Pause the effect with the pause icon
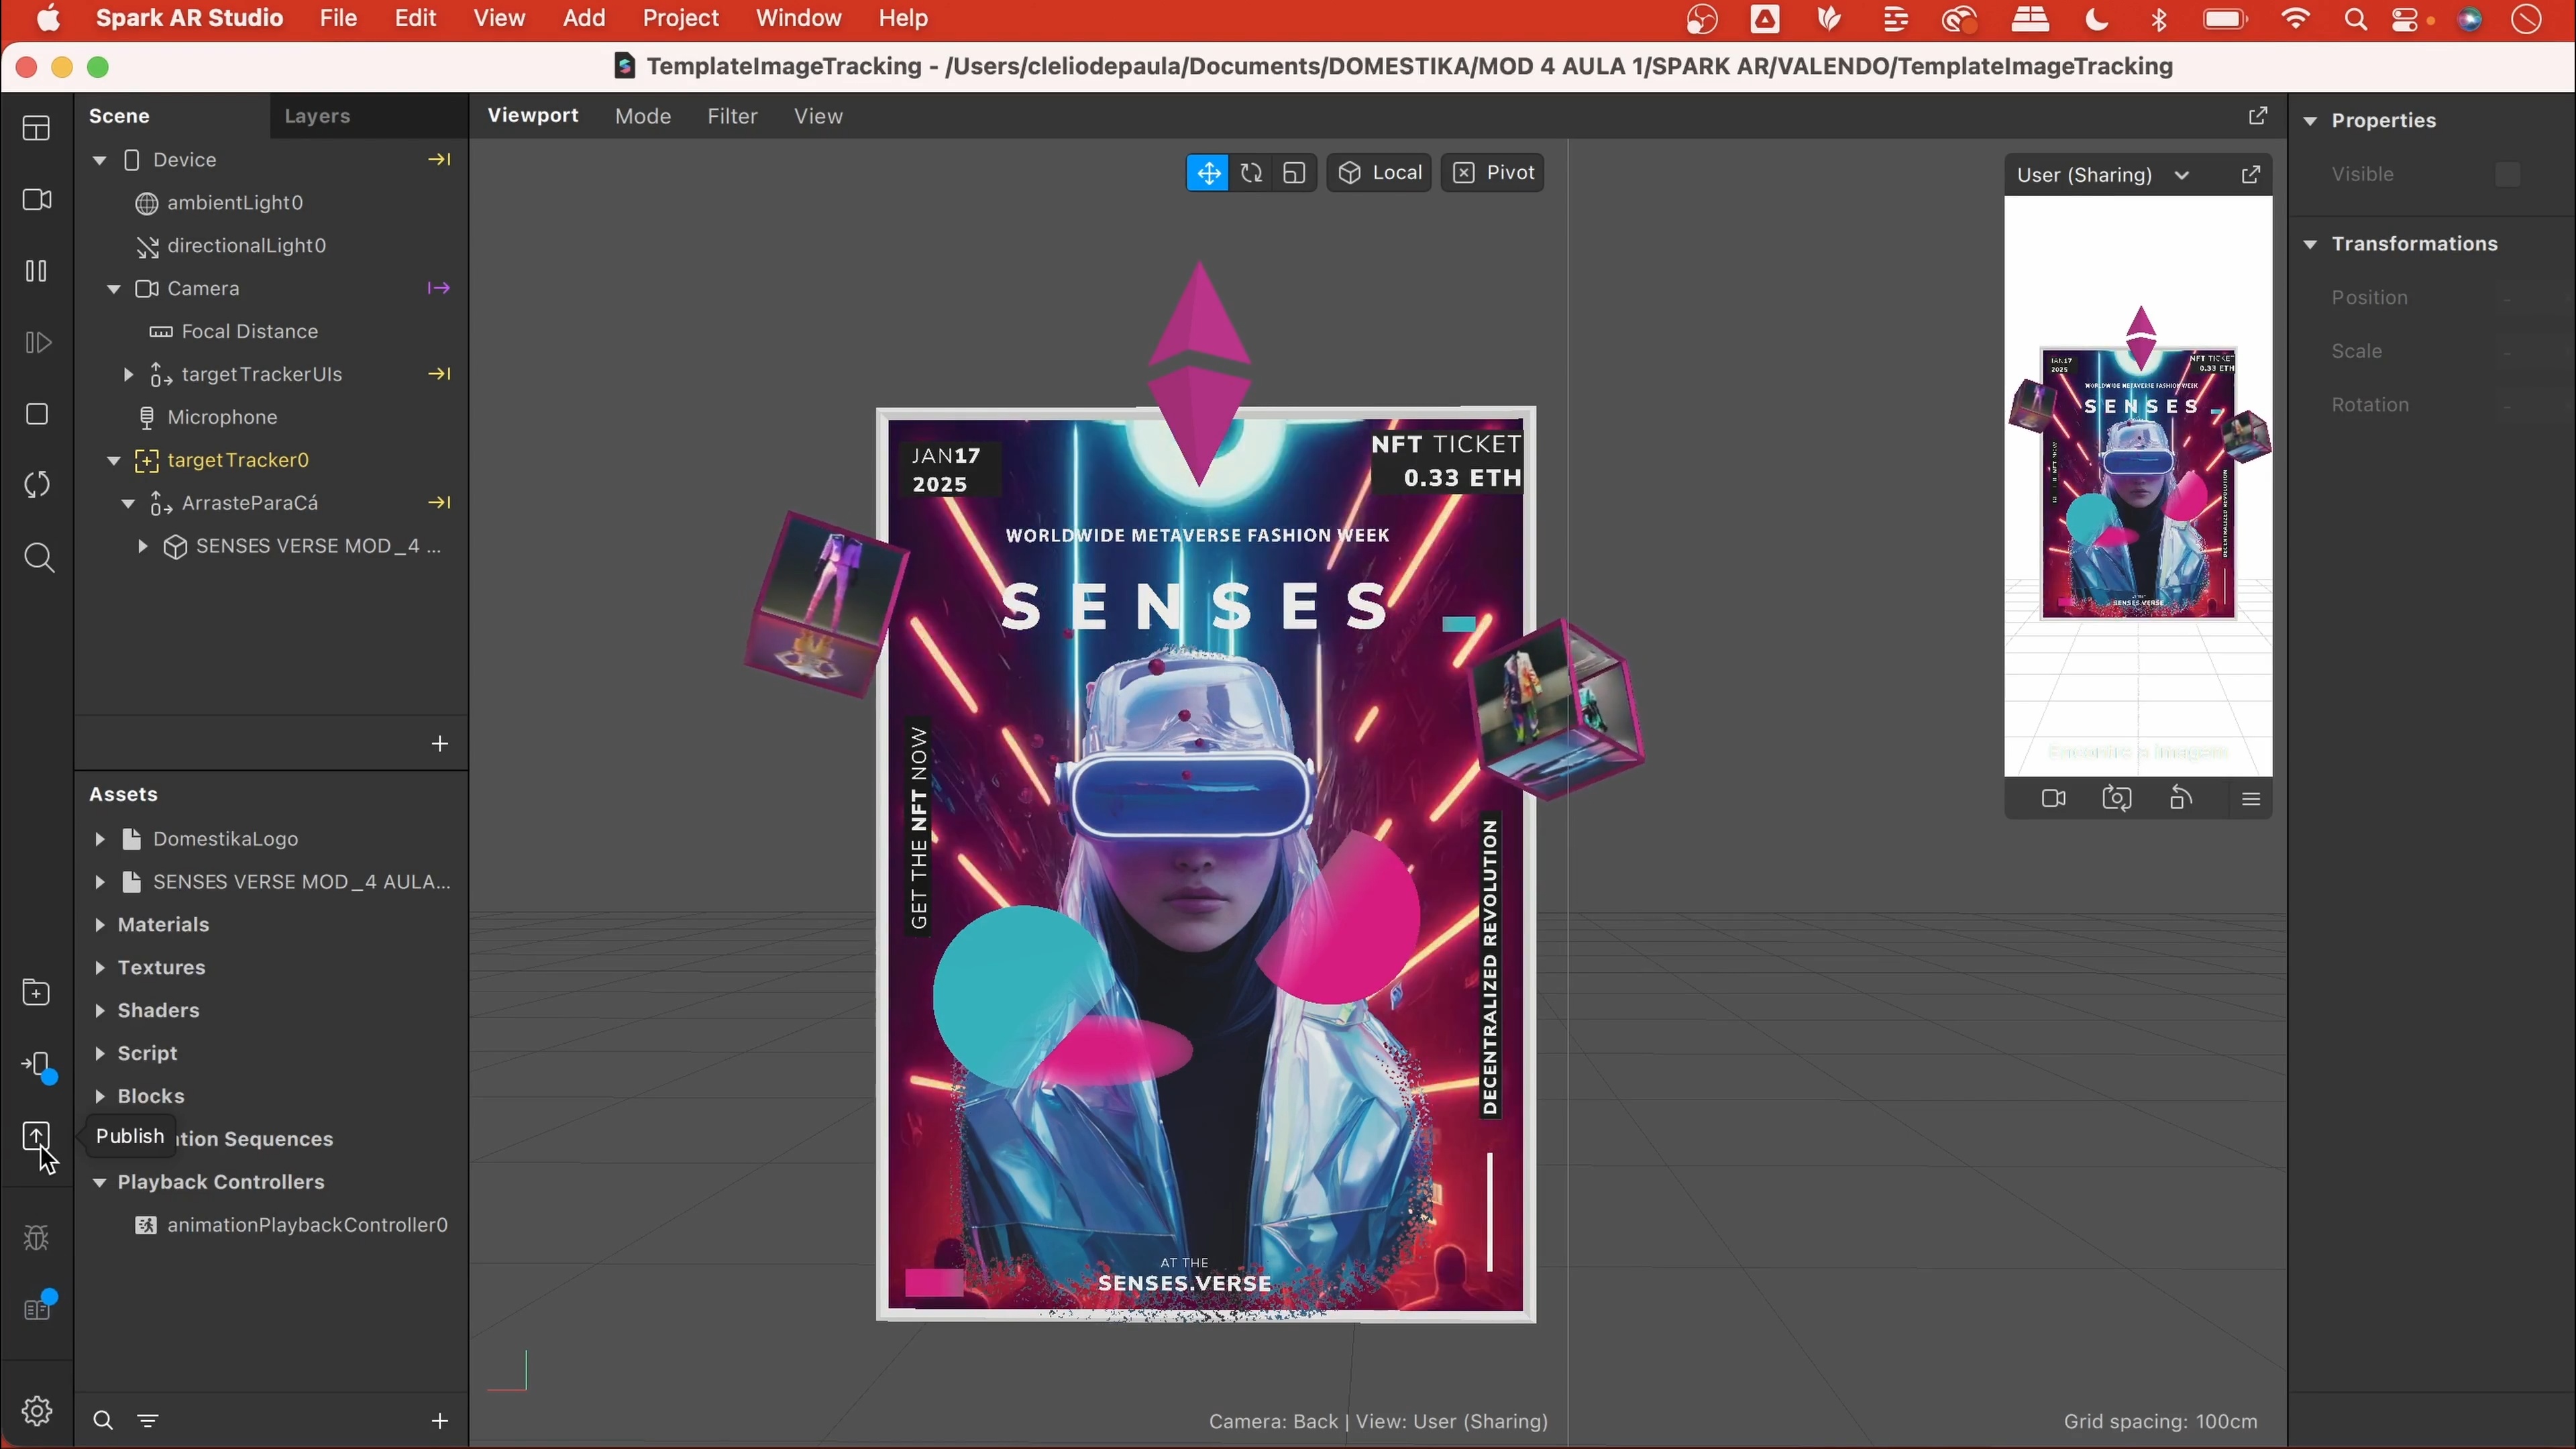The height and width of the screenshot is (1449, 2576). [x=37, y=271]
